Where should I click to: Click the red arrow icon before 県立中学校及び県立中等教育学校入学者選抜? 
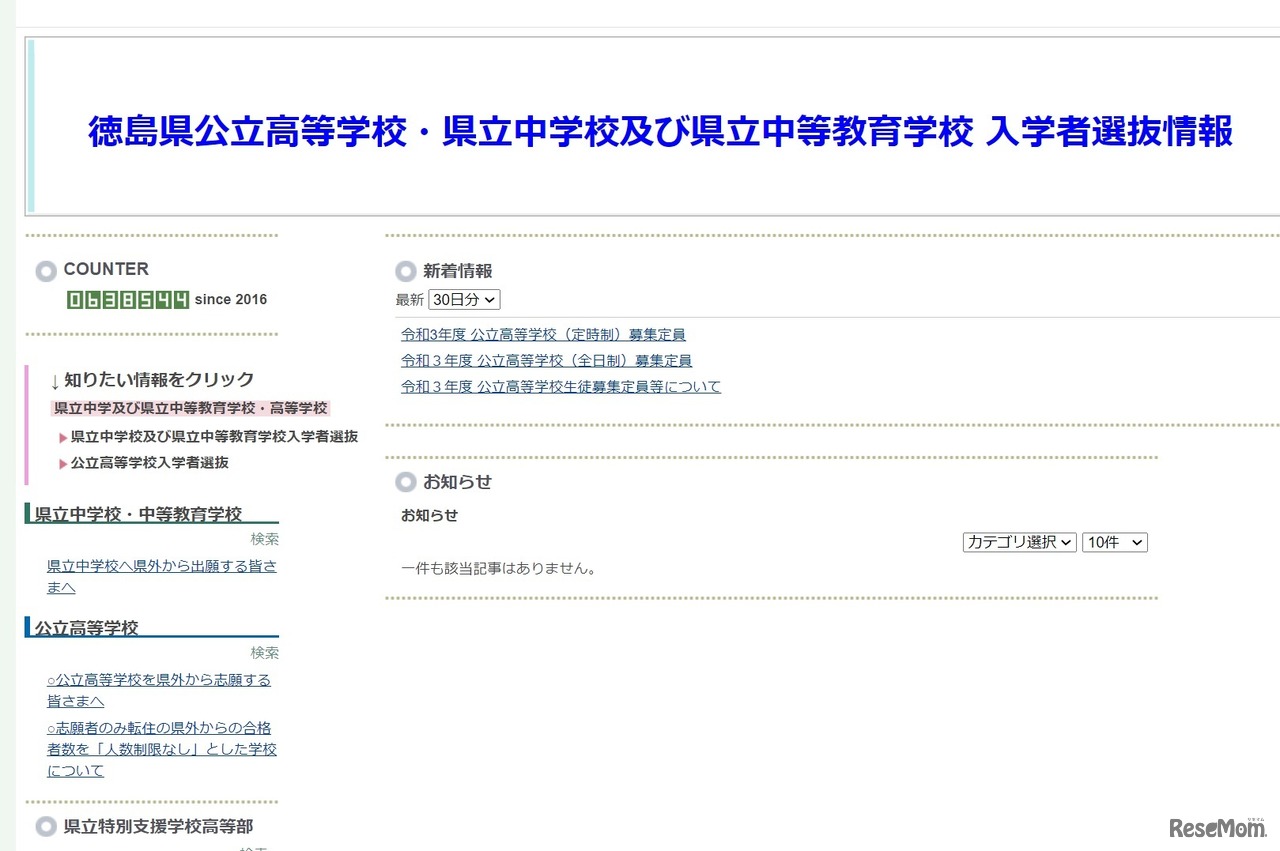pyautogui.click(x=60, y=437)
